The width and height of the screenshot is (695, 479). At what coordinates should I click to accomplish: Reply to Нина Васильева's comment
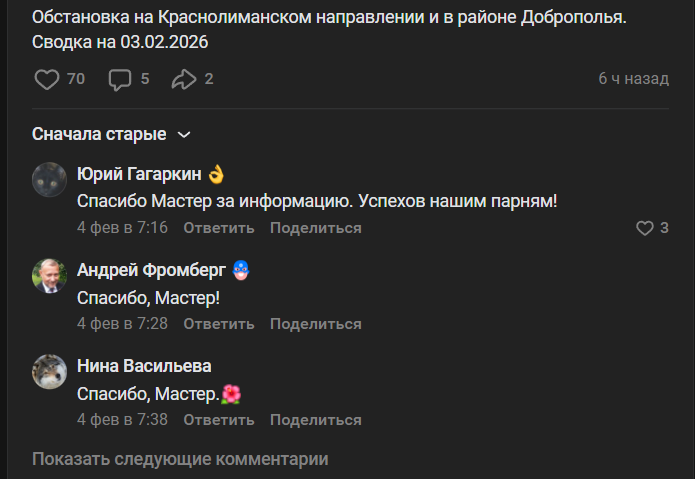point(219,420)
